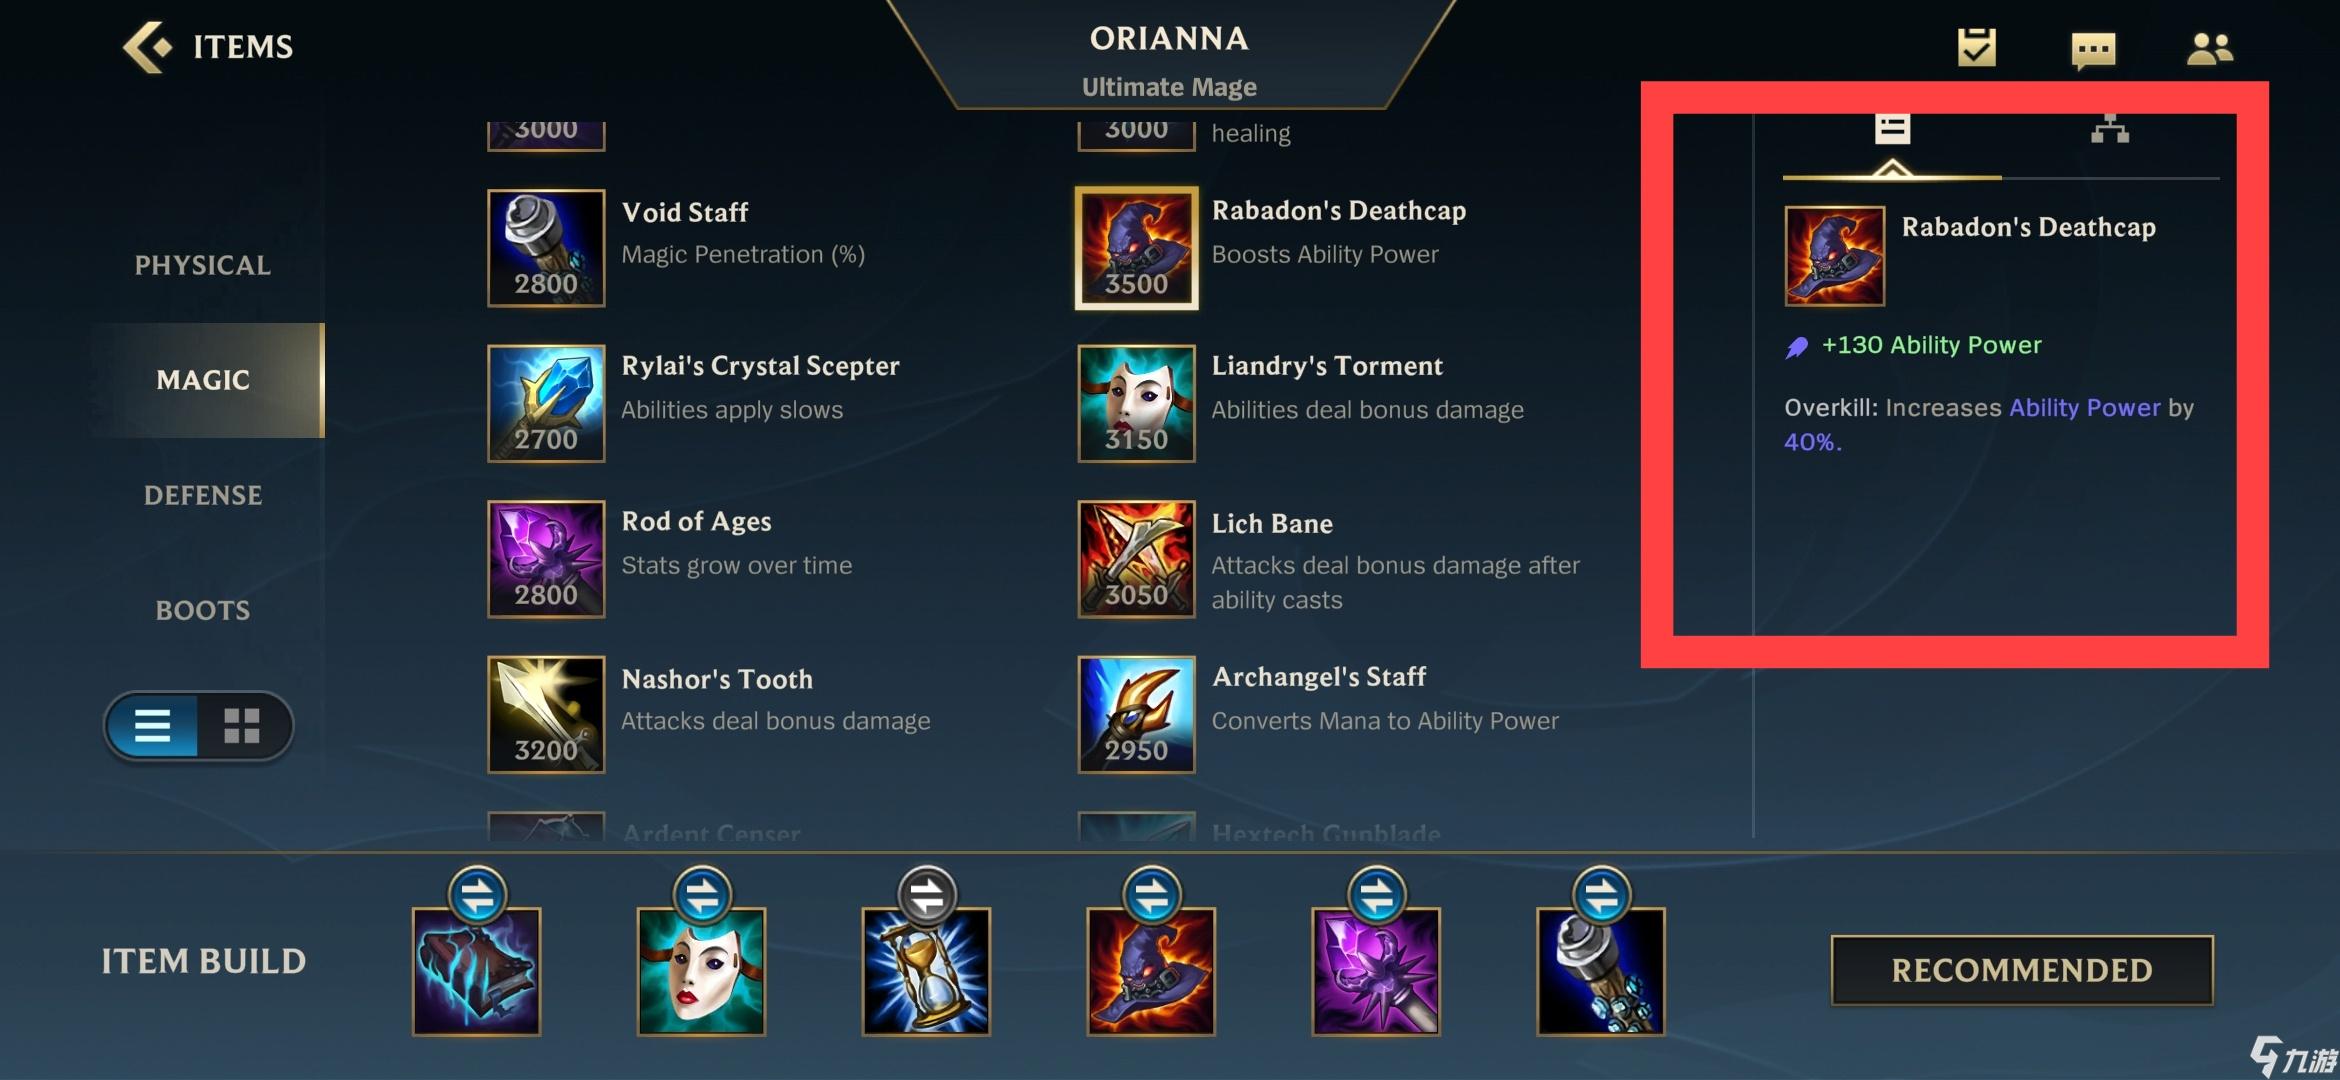Open the Defense items category

coord(203,495)
